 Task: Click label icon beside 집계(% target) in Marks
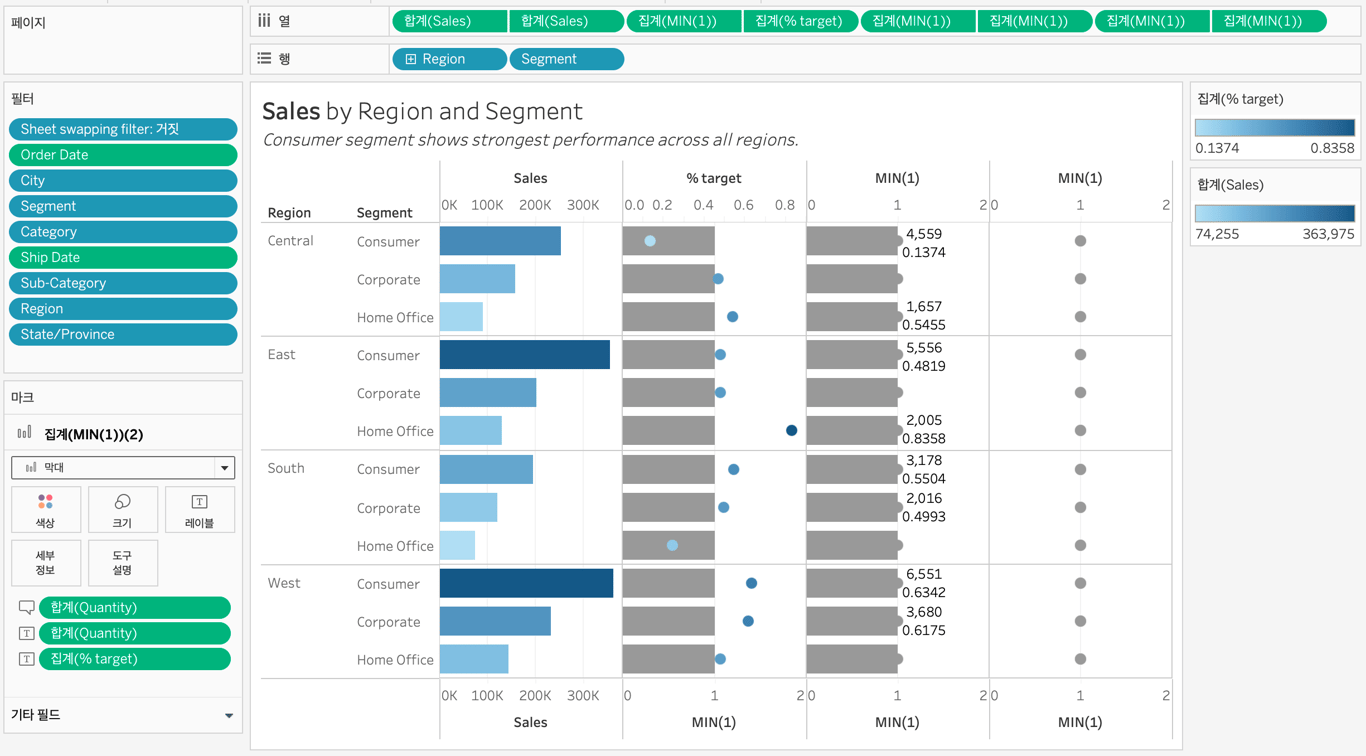[x=27, y=659]
